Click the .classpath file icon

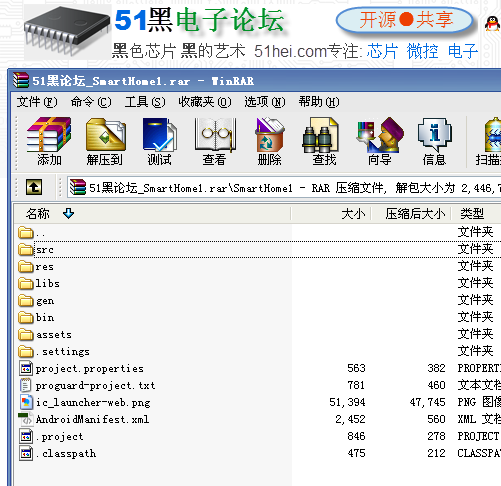tap(26, 453)
